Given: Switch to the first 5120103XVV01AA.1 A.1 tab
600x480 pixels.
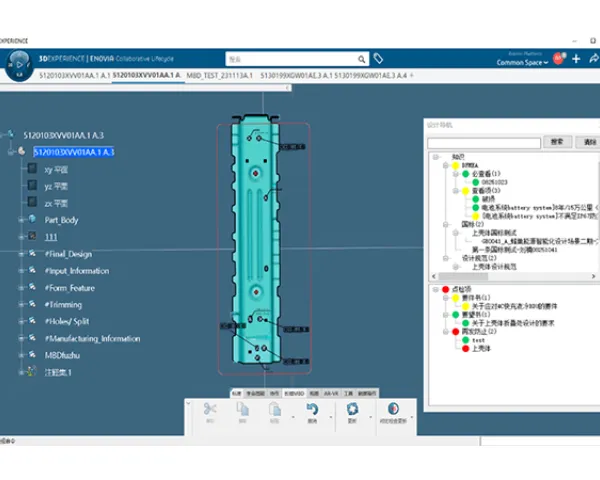Looking at the screenshot, I should (x=75, y=75).
